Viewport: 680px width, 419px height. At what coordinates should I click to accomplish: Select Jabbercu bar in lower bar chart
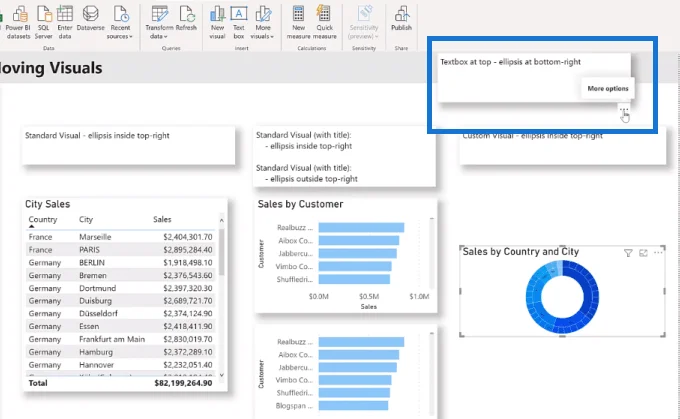pos(357,367)
